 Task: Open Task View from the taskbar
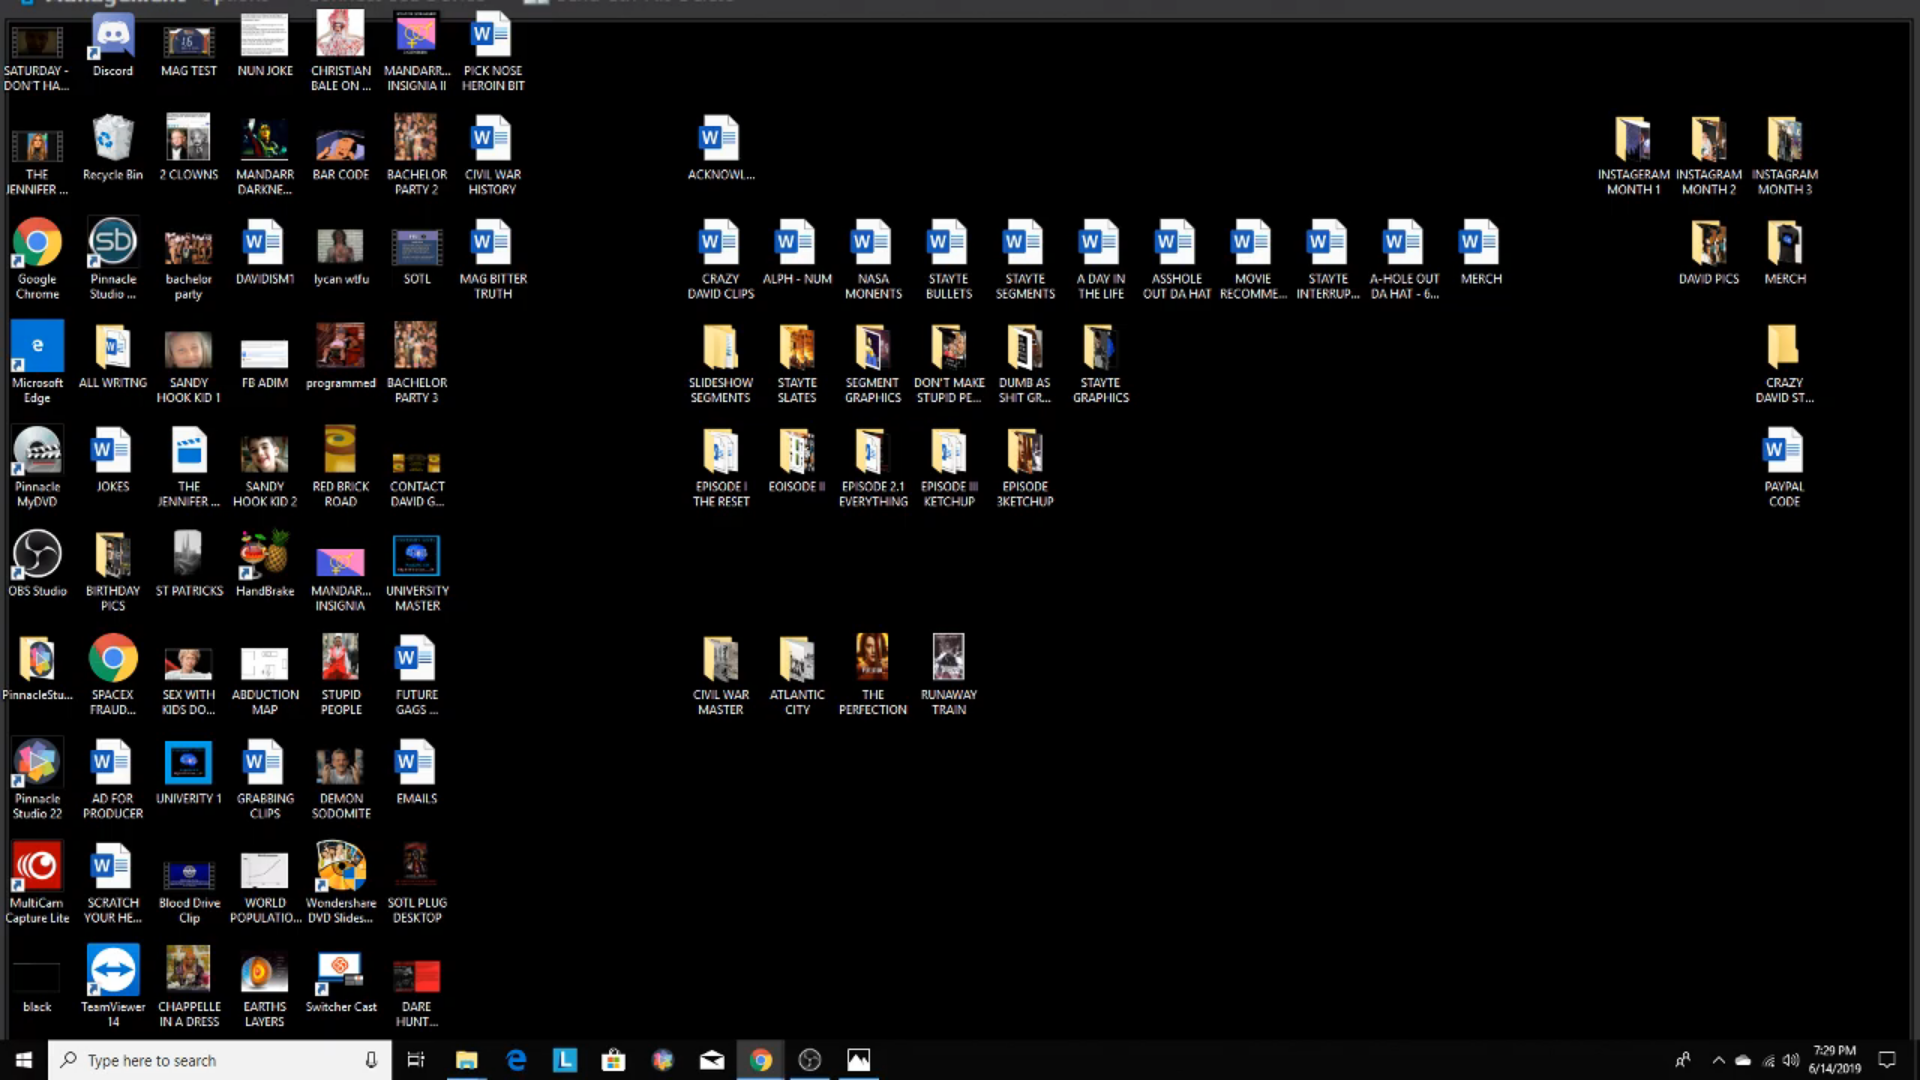(416, 1060)
